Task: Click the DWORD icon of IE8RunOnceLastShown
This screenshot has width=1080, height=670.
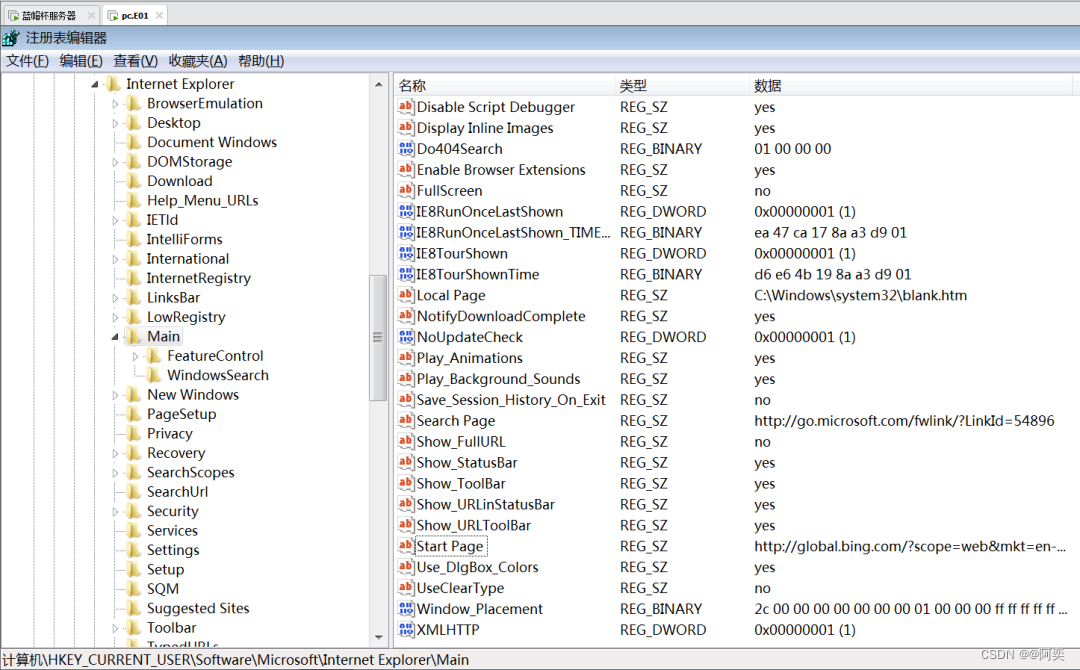Action: pyautogui.click(x=406, y=211)
